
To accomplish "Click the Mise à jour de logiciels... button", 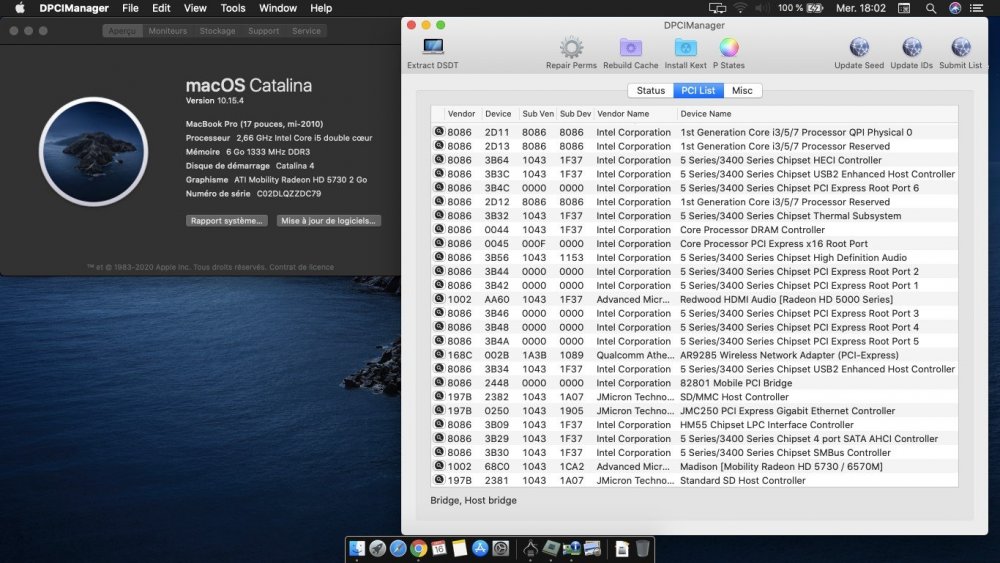I will click(328, 221).
